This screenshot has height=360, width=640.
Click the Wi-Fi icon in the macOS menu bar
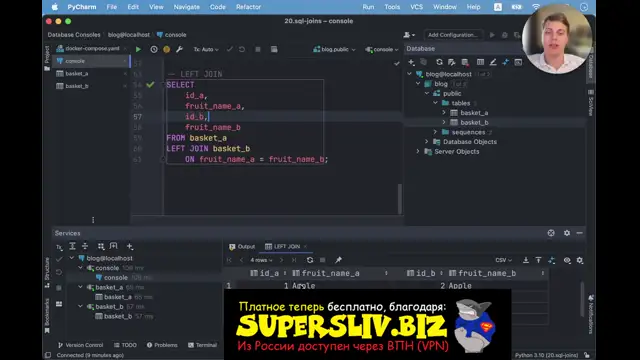click(536, 7)
